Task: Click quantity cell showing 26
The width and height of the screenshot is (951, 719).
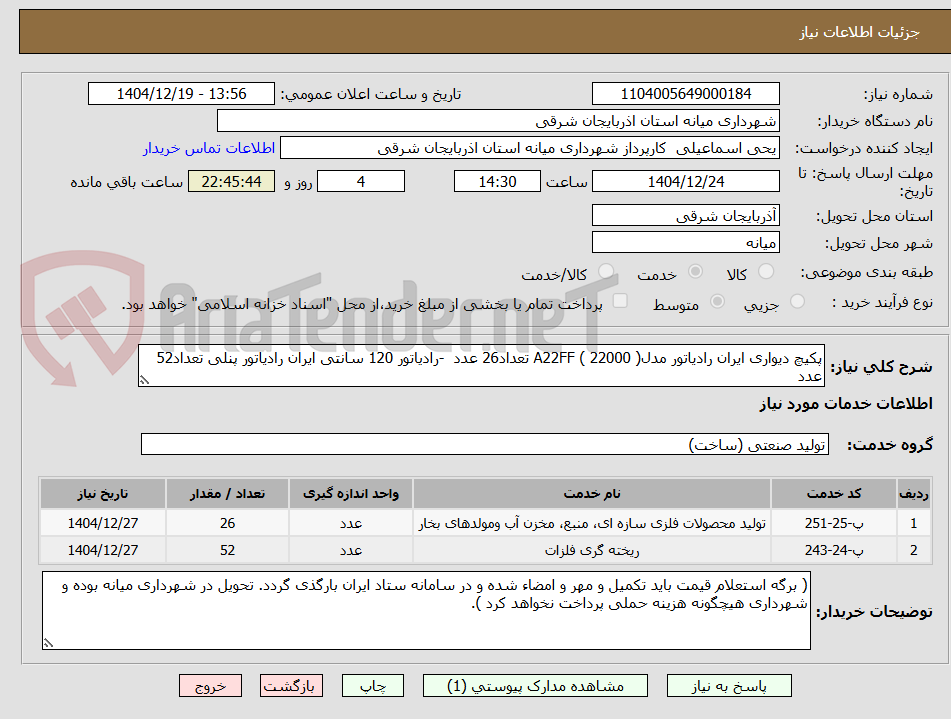Action: [x=227, y=522]
